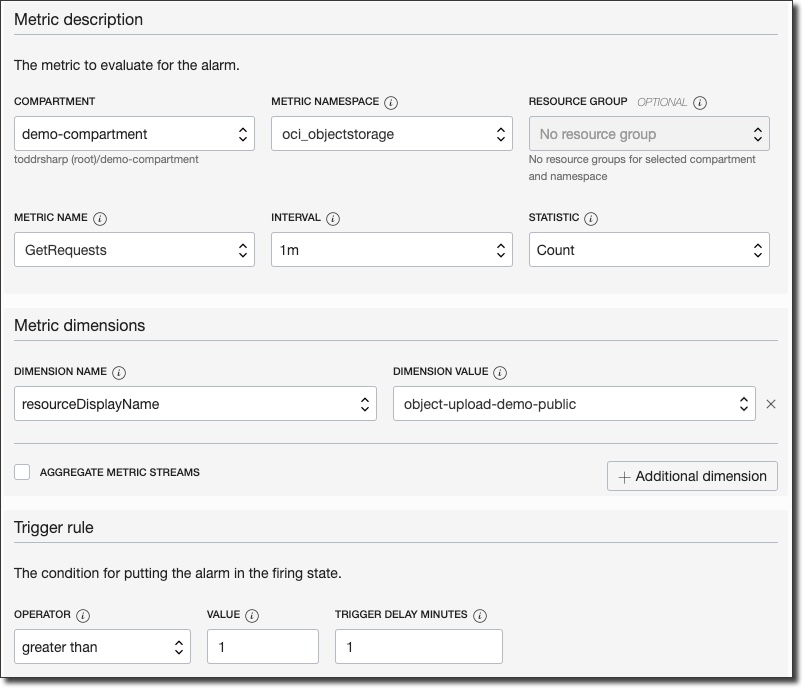Screen dimensions: 803x688
Task: Enable Aggregate Metric Streams checkbox
Action: click(22, 472)
